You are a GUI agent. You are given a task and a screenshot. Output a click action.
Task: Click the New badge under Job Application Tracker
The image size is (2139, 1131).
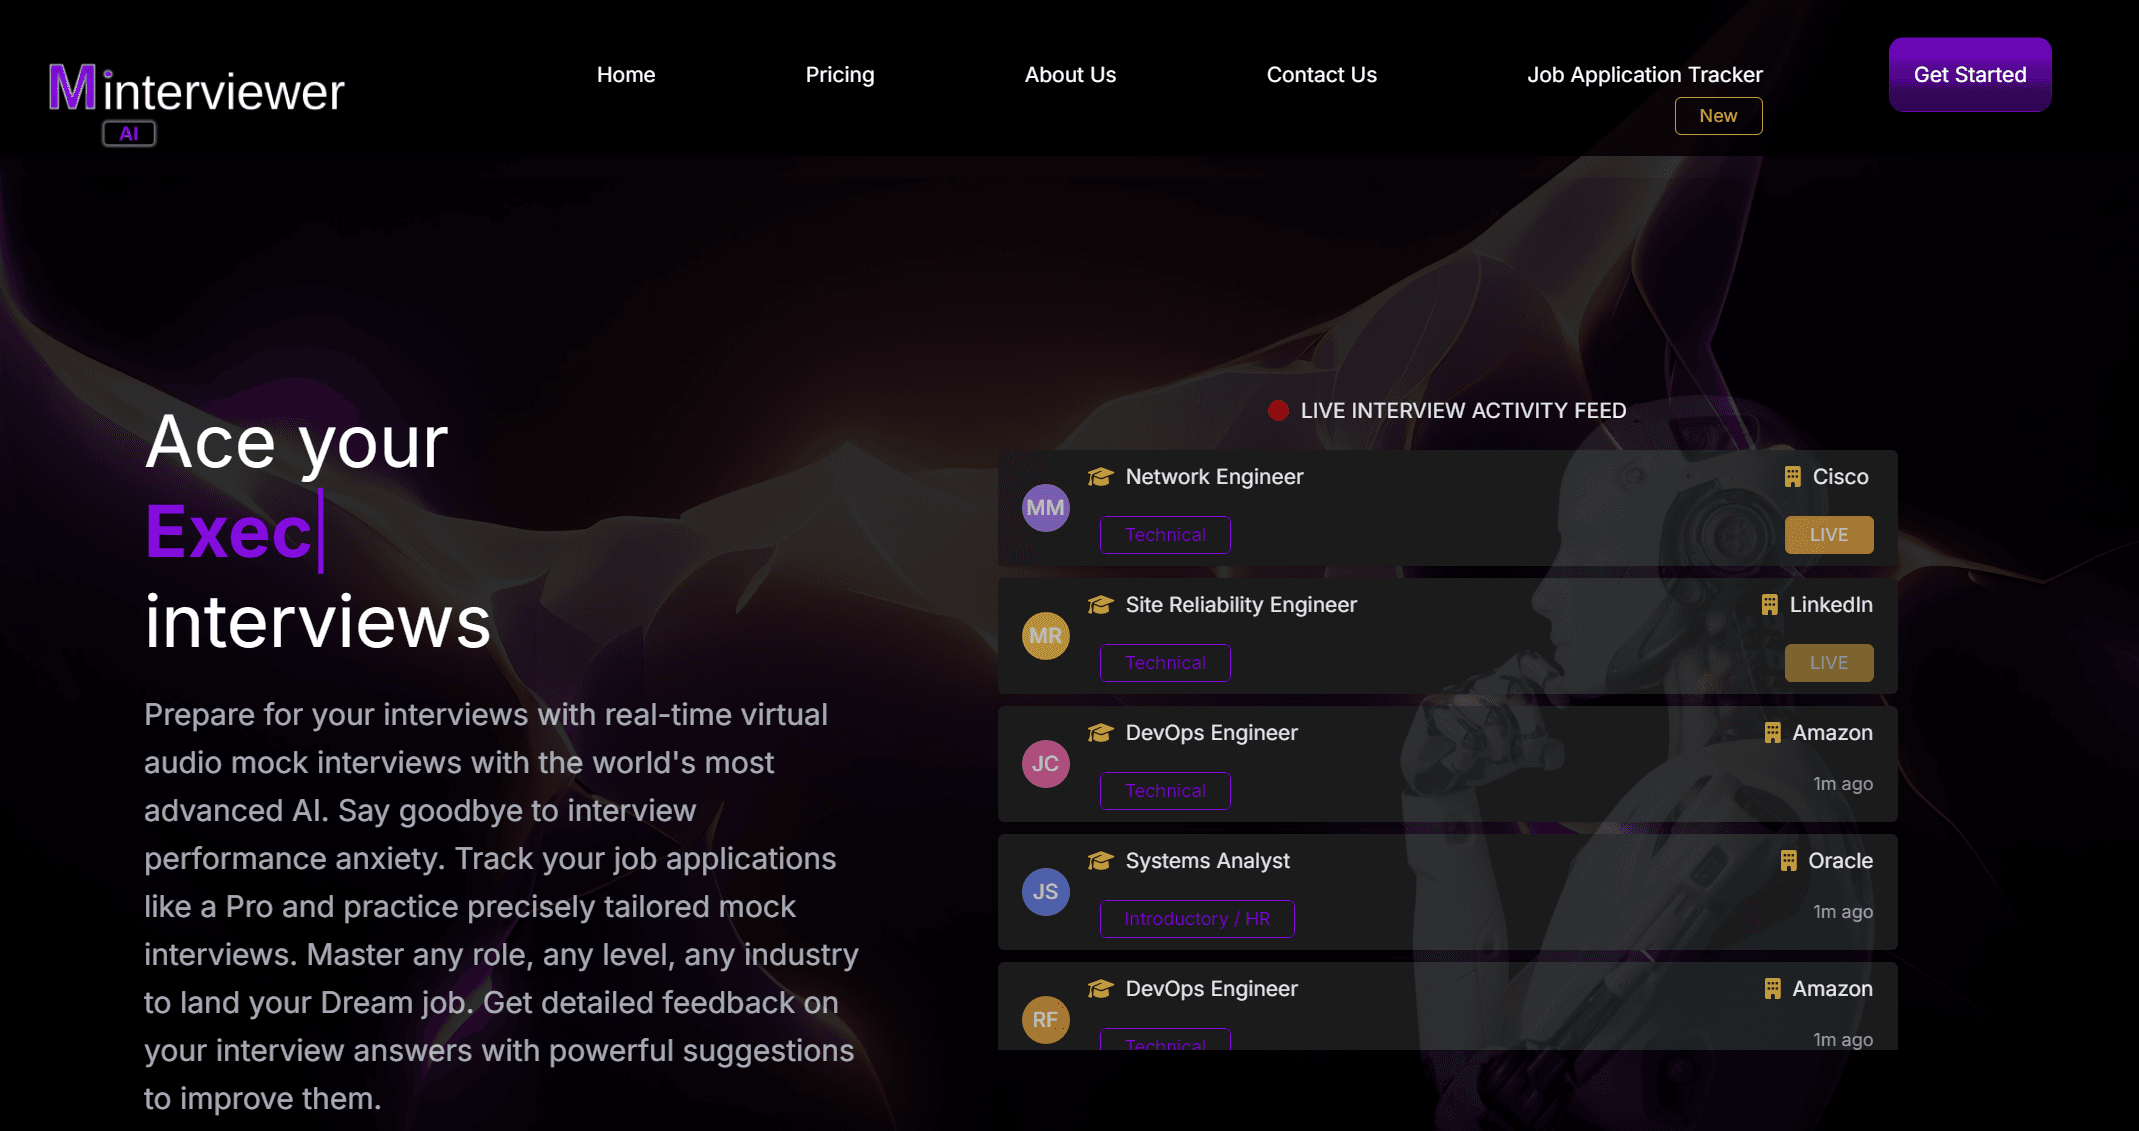tap(1718, 116)
